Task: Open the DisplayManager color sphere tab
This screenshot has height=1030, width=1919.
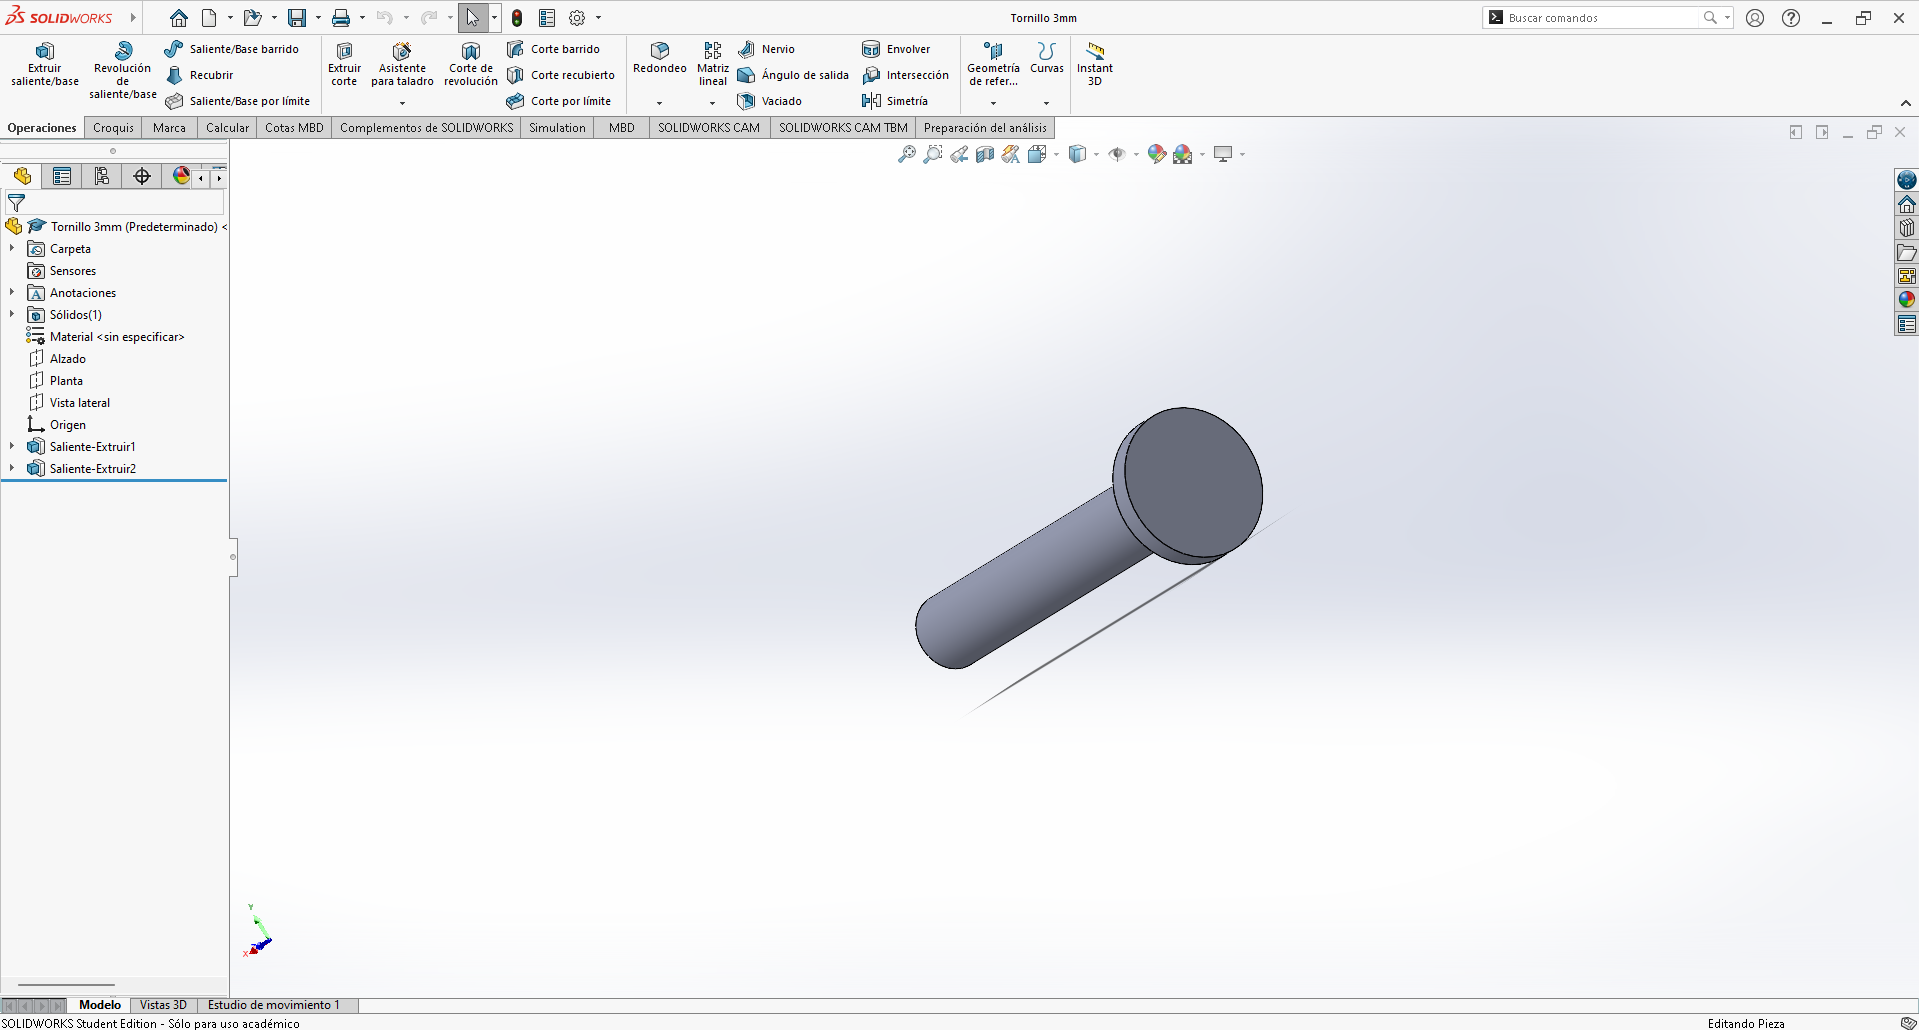Action: (181, 176)
